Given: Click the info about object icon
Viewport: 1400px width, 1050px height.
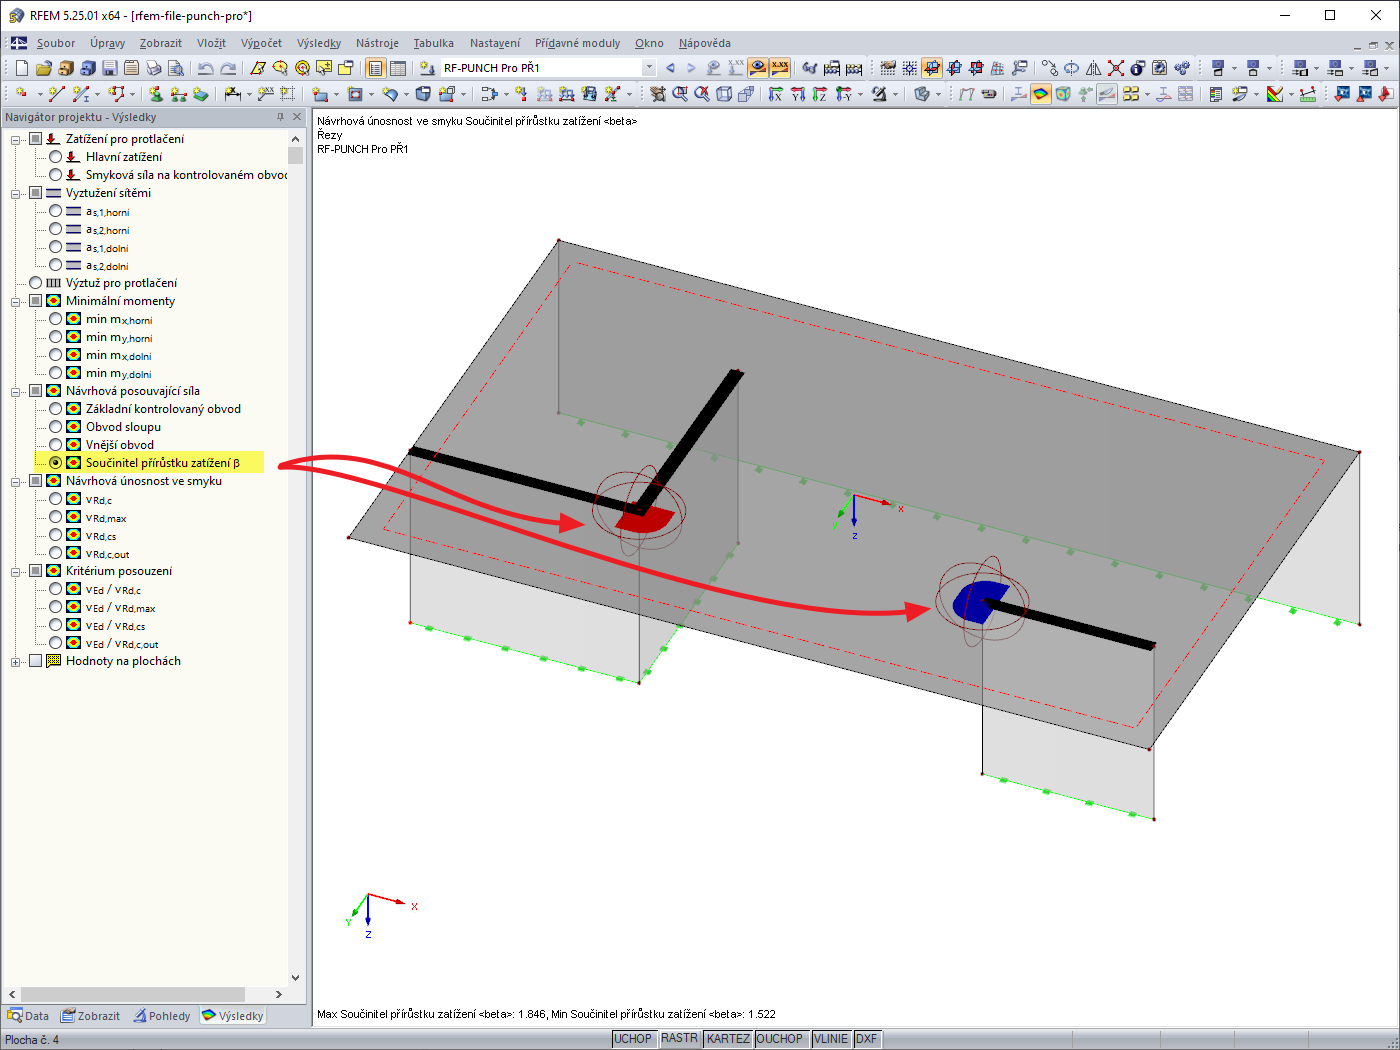Looking at the screenshot, I should click(1137, 68).
